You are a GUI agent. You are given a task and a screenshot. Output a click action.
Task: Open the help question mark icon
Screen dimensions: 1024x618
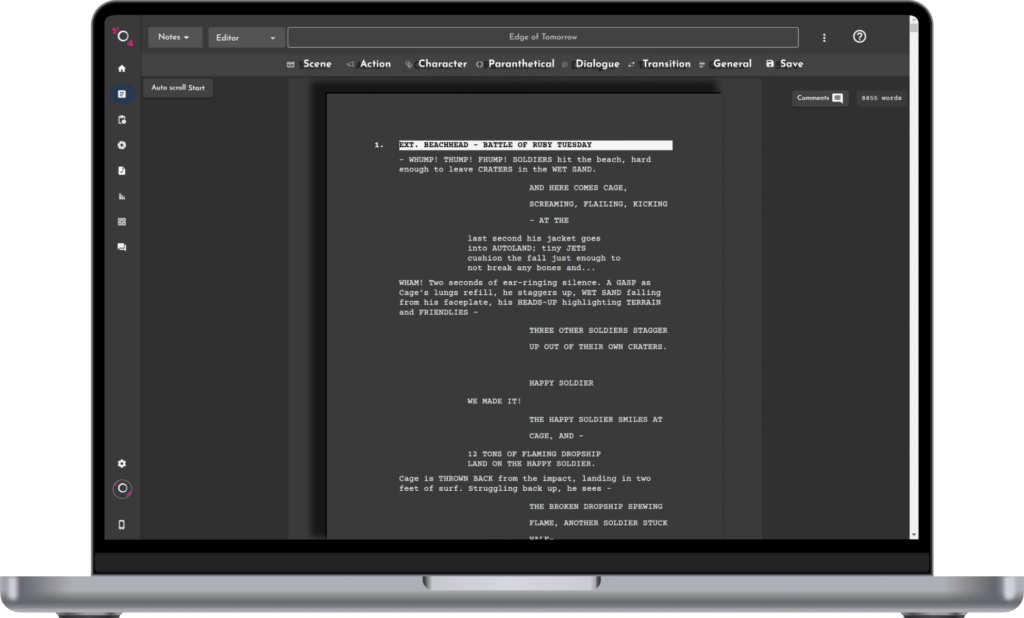coord(859,37)
